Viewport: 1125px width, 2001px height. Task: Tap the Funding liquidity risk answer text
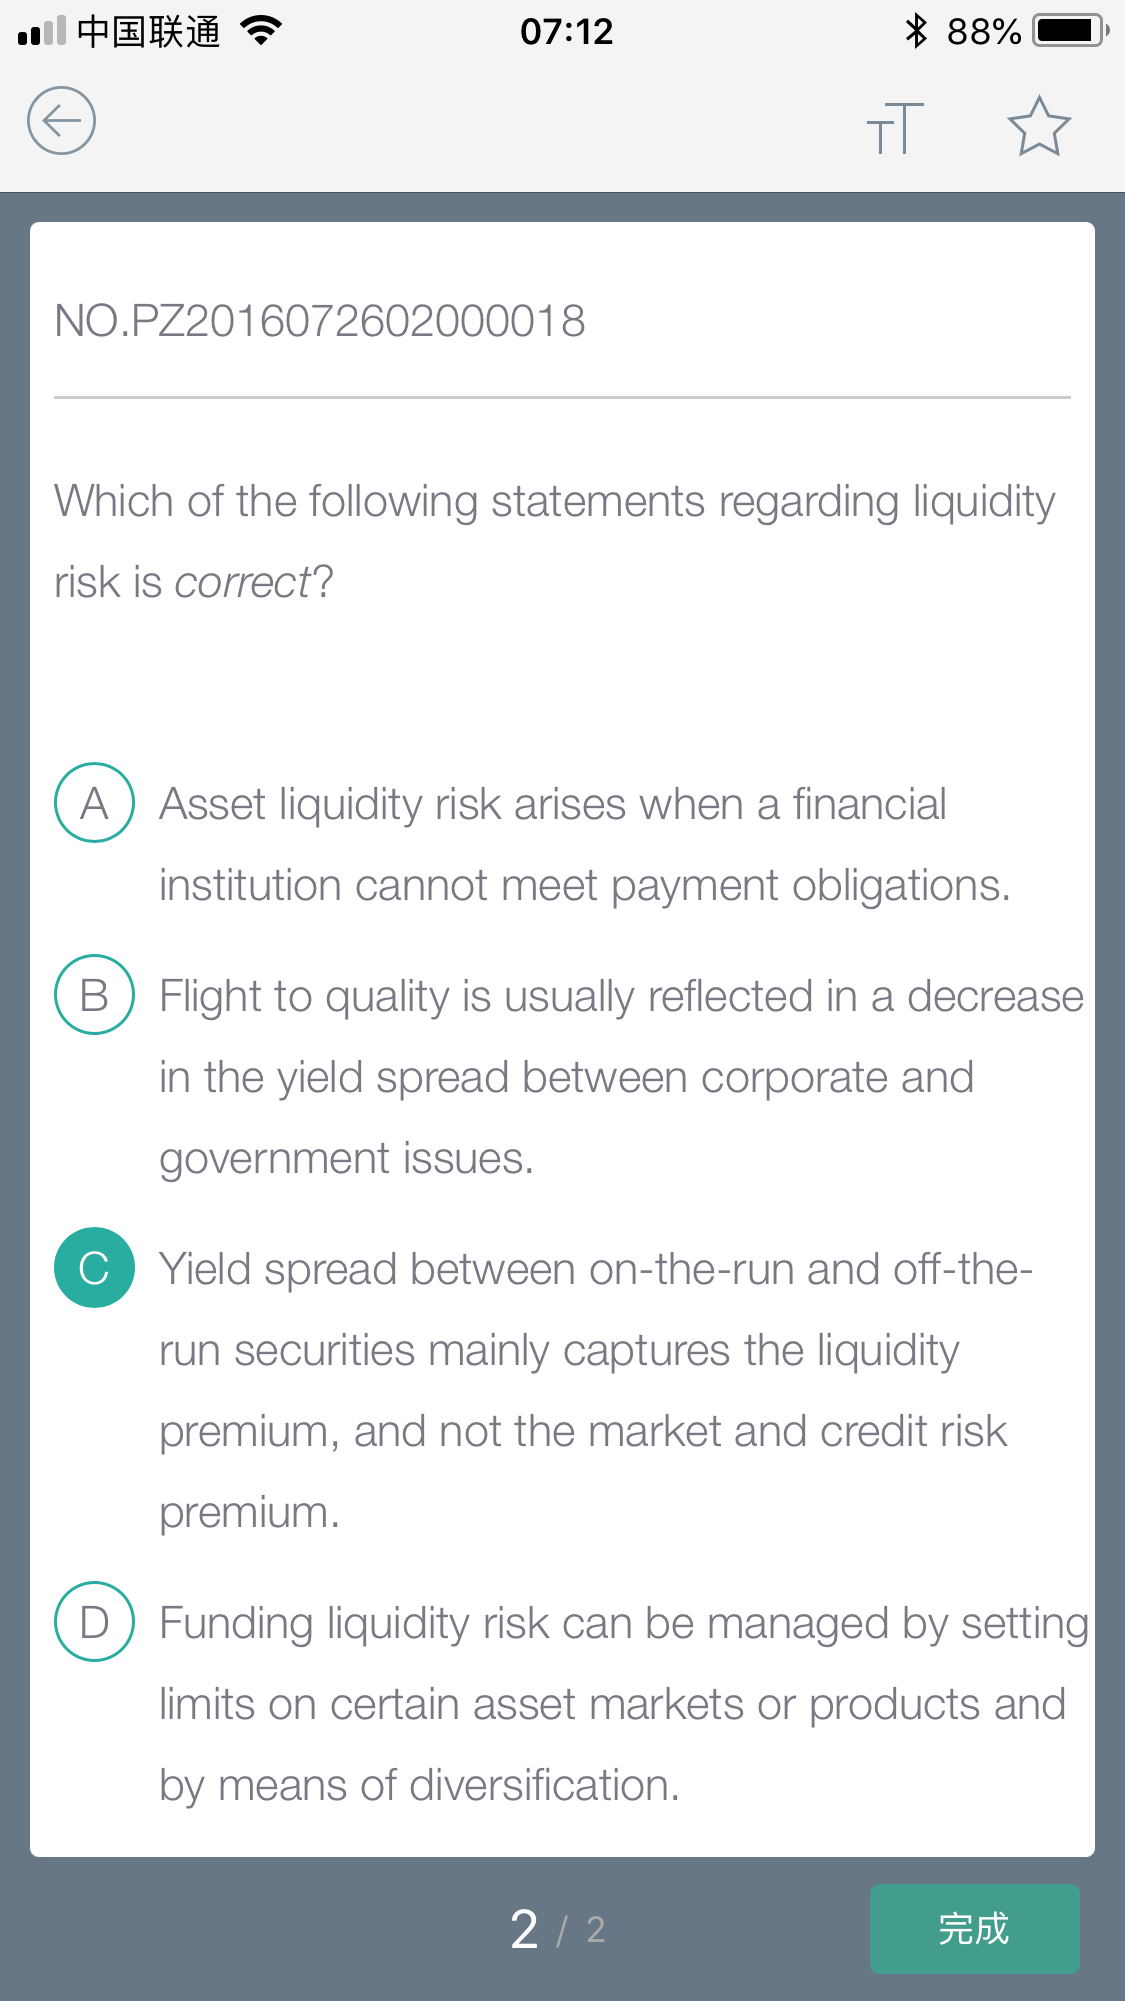pyautogui.click(x=624, y=1704)
